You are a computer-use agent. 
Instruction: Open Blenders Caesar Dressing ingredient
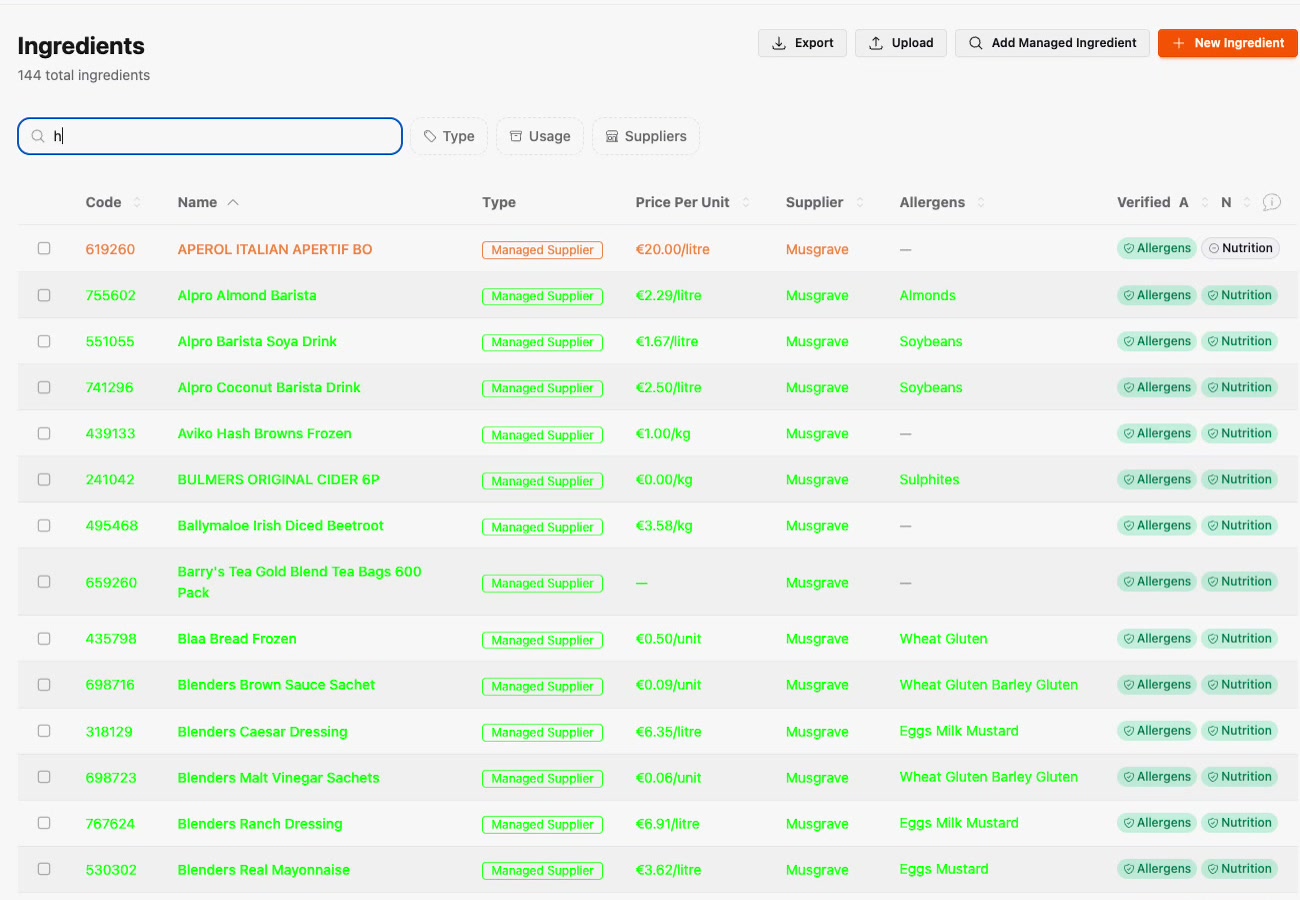click(263, 731)
